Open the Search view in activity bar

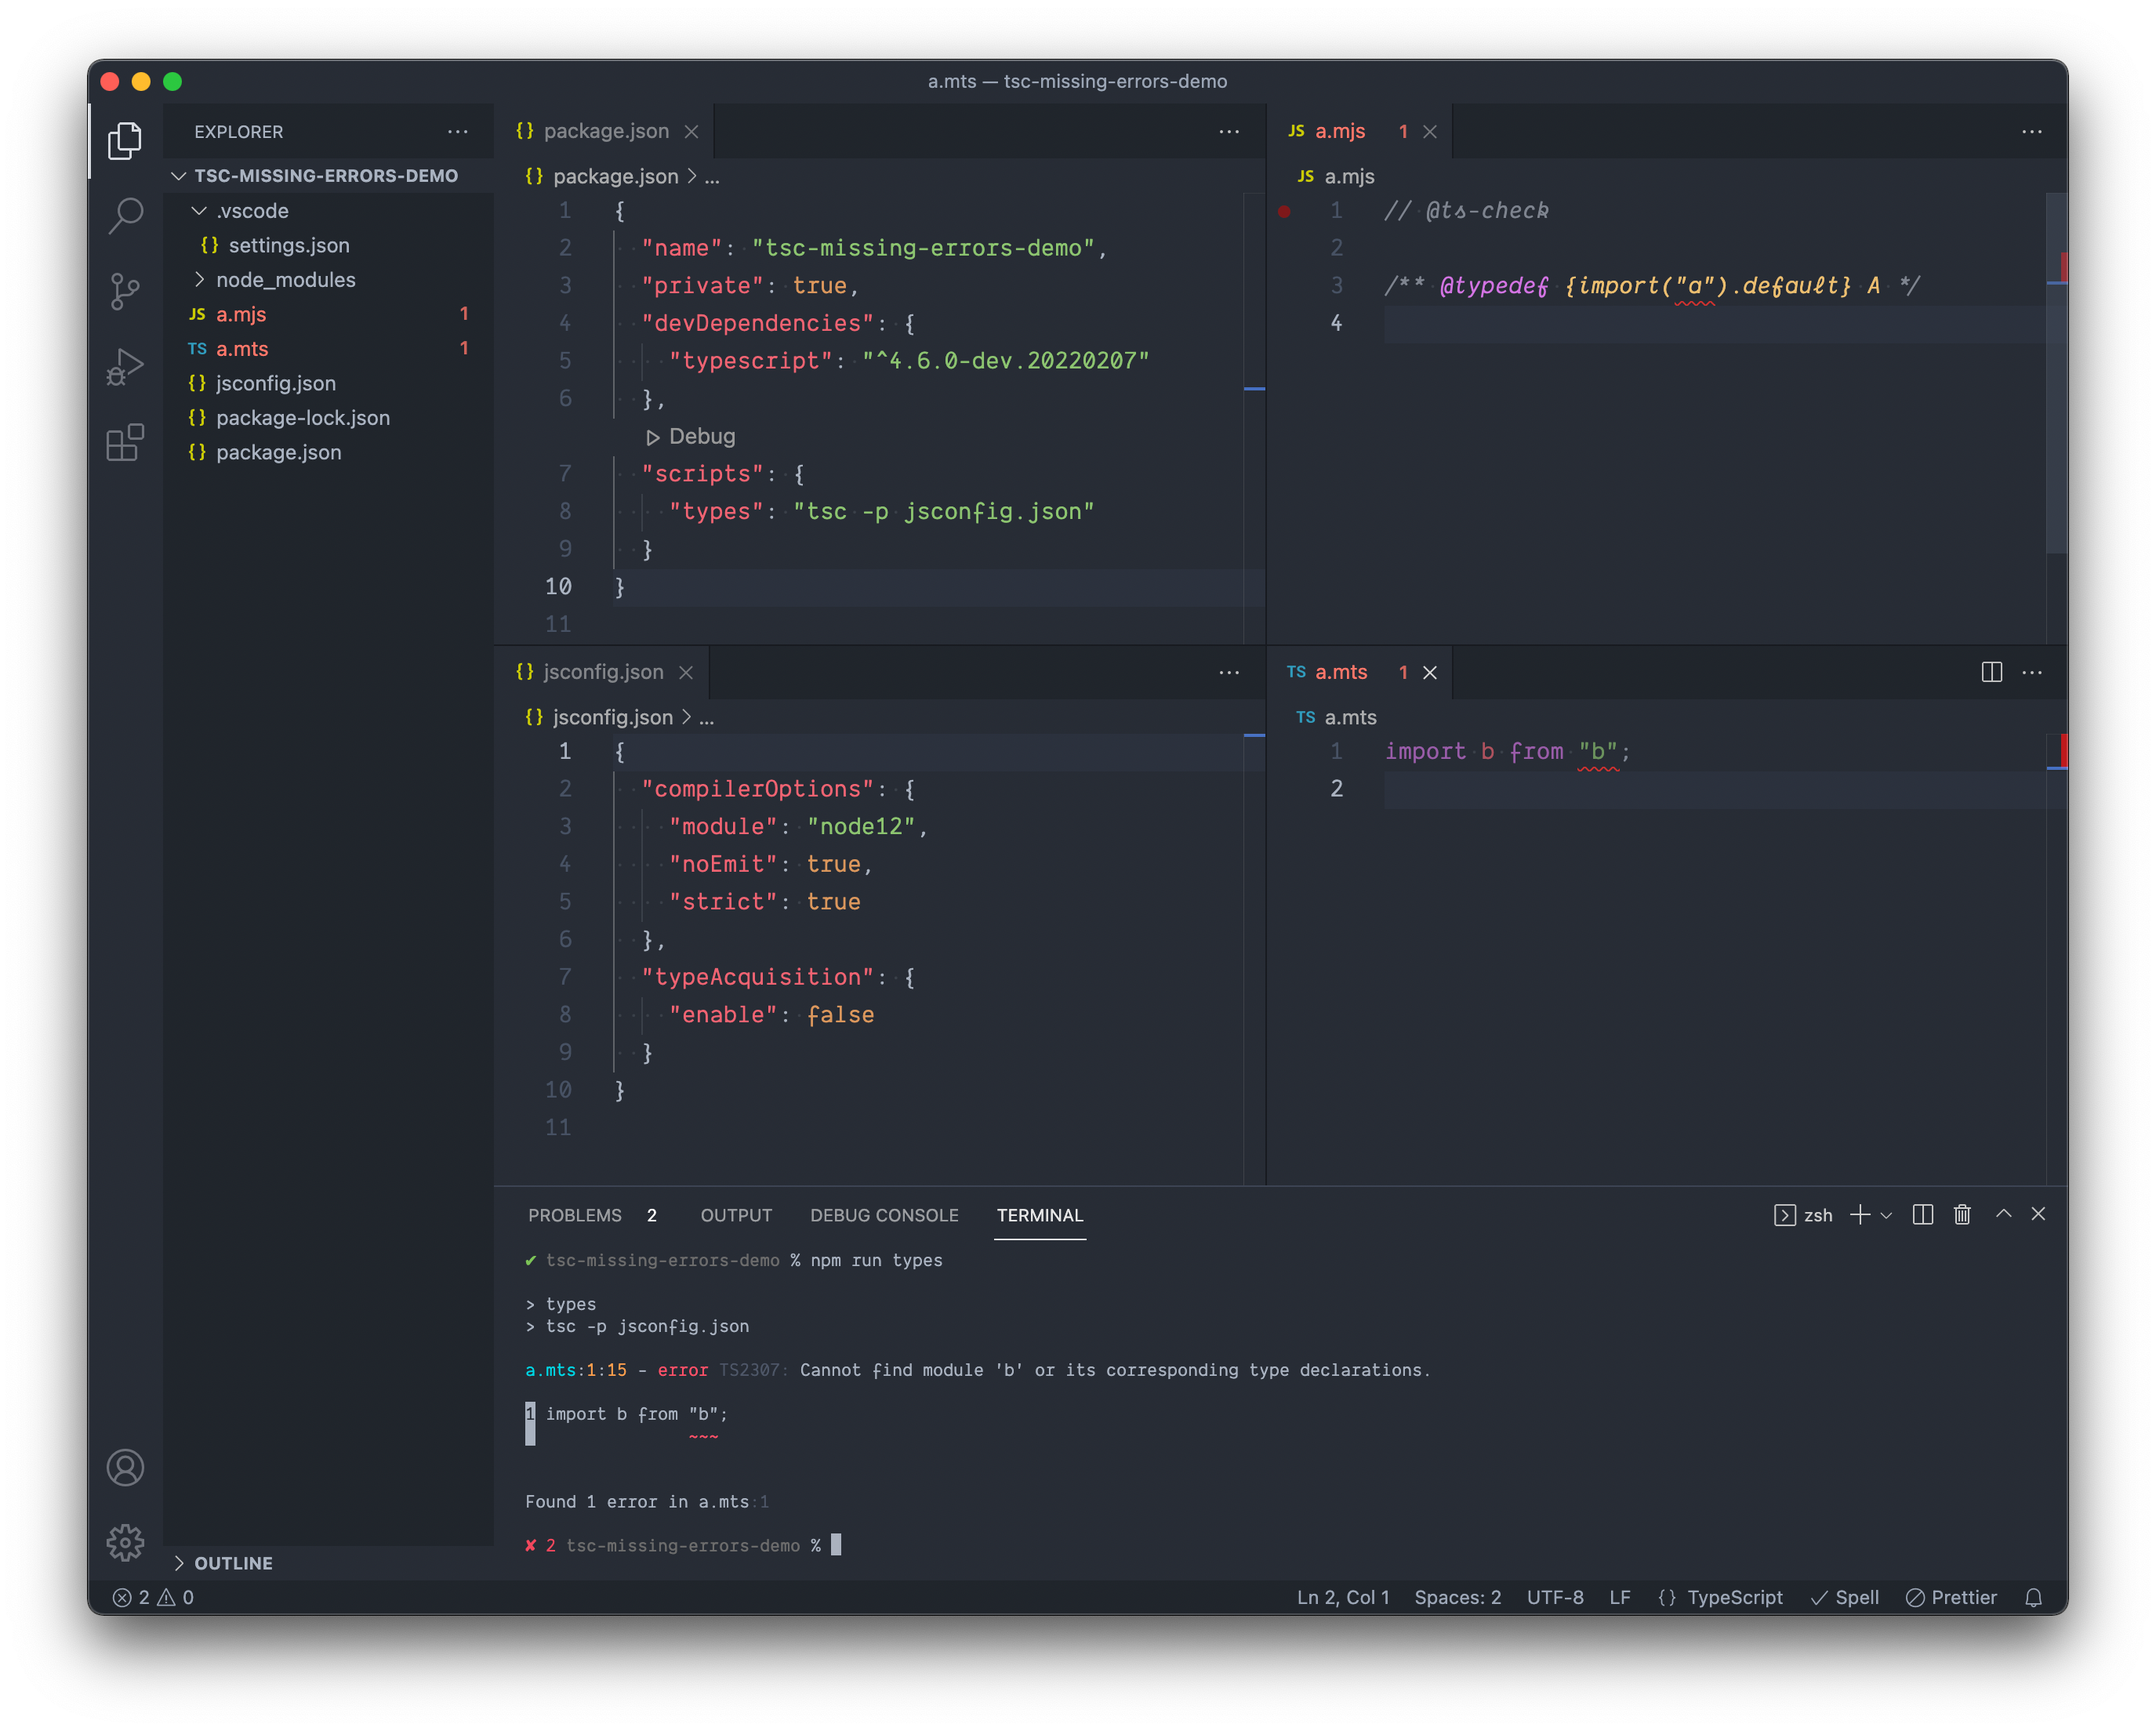[125, 215]
